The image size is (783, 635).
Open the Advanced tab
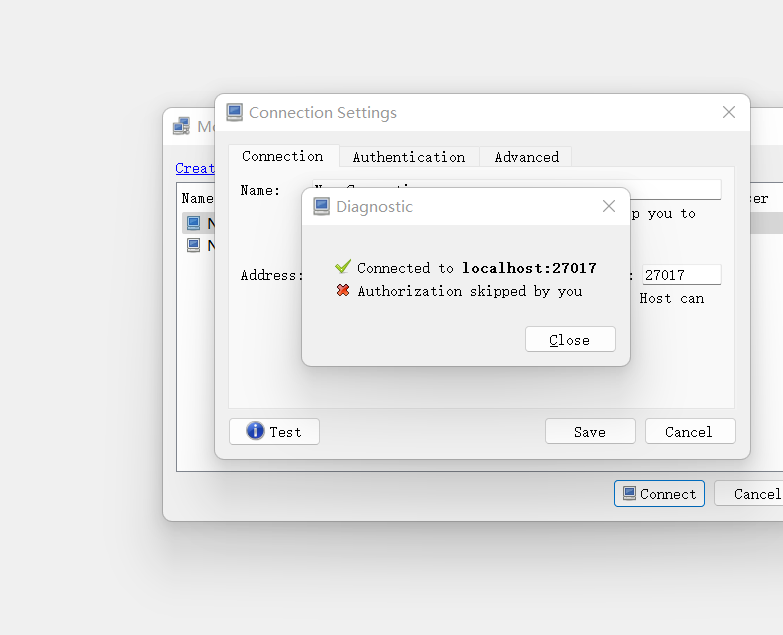pos(526,157)
